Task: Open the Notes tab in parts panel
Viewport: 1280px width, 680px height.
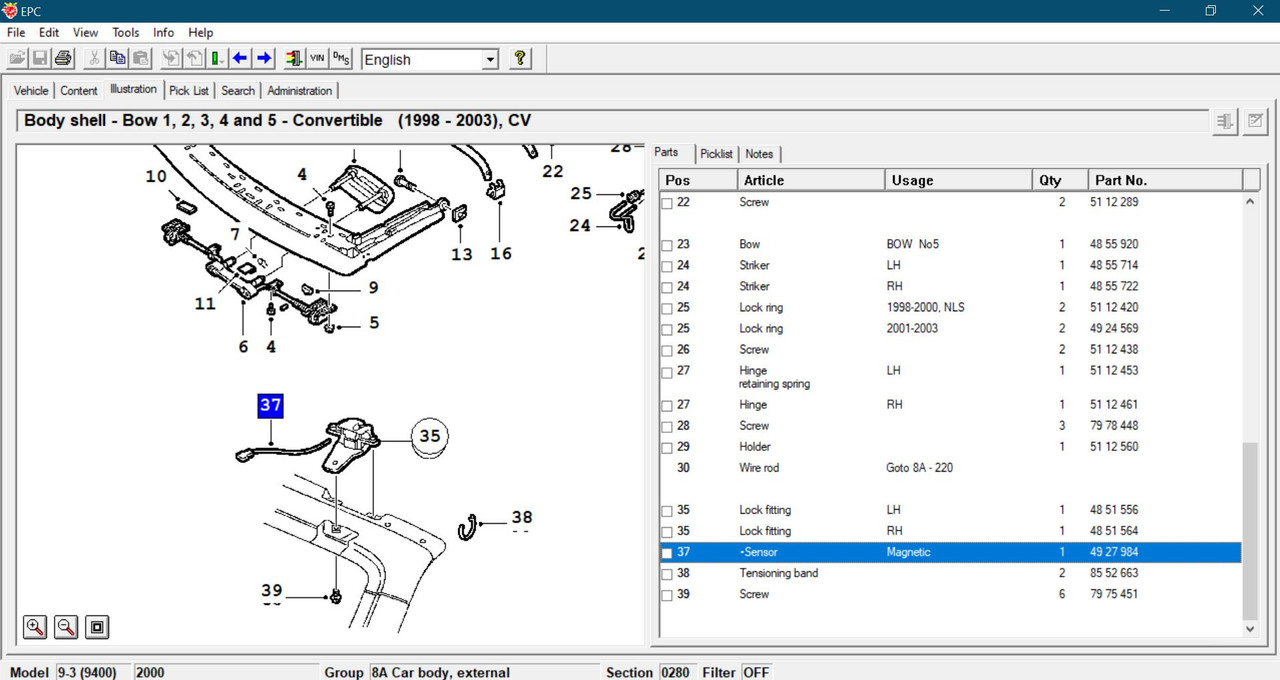Action: point(759,154)
